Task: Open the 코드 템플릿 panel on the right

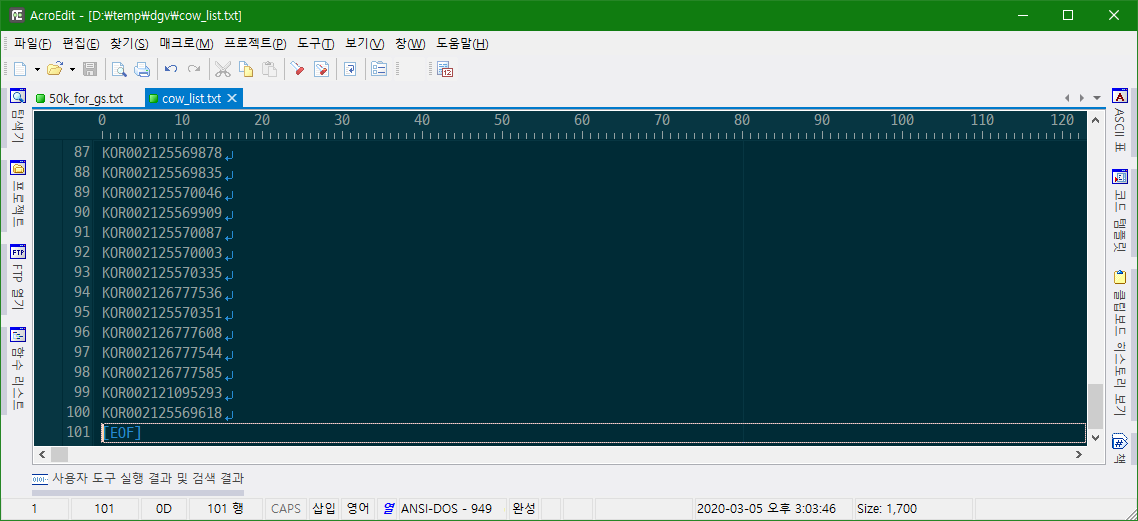Action: [1119, 210]
